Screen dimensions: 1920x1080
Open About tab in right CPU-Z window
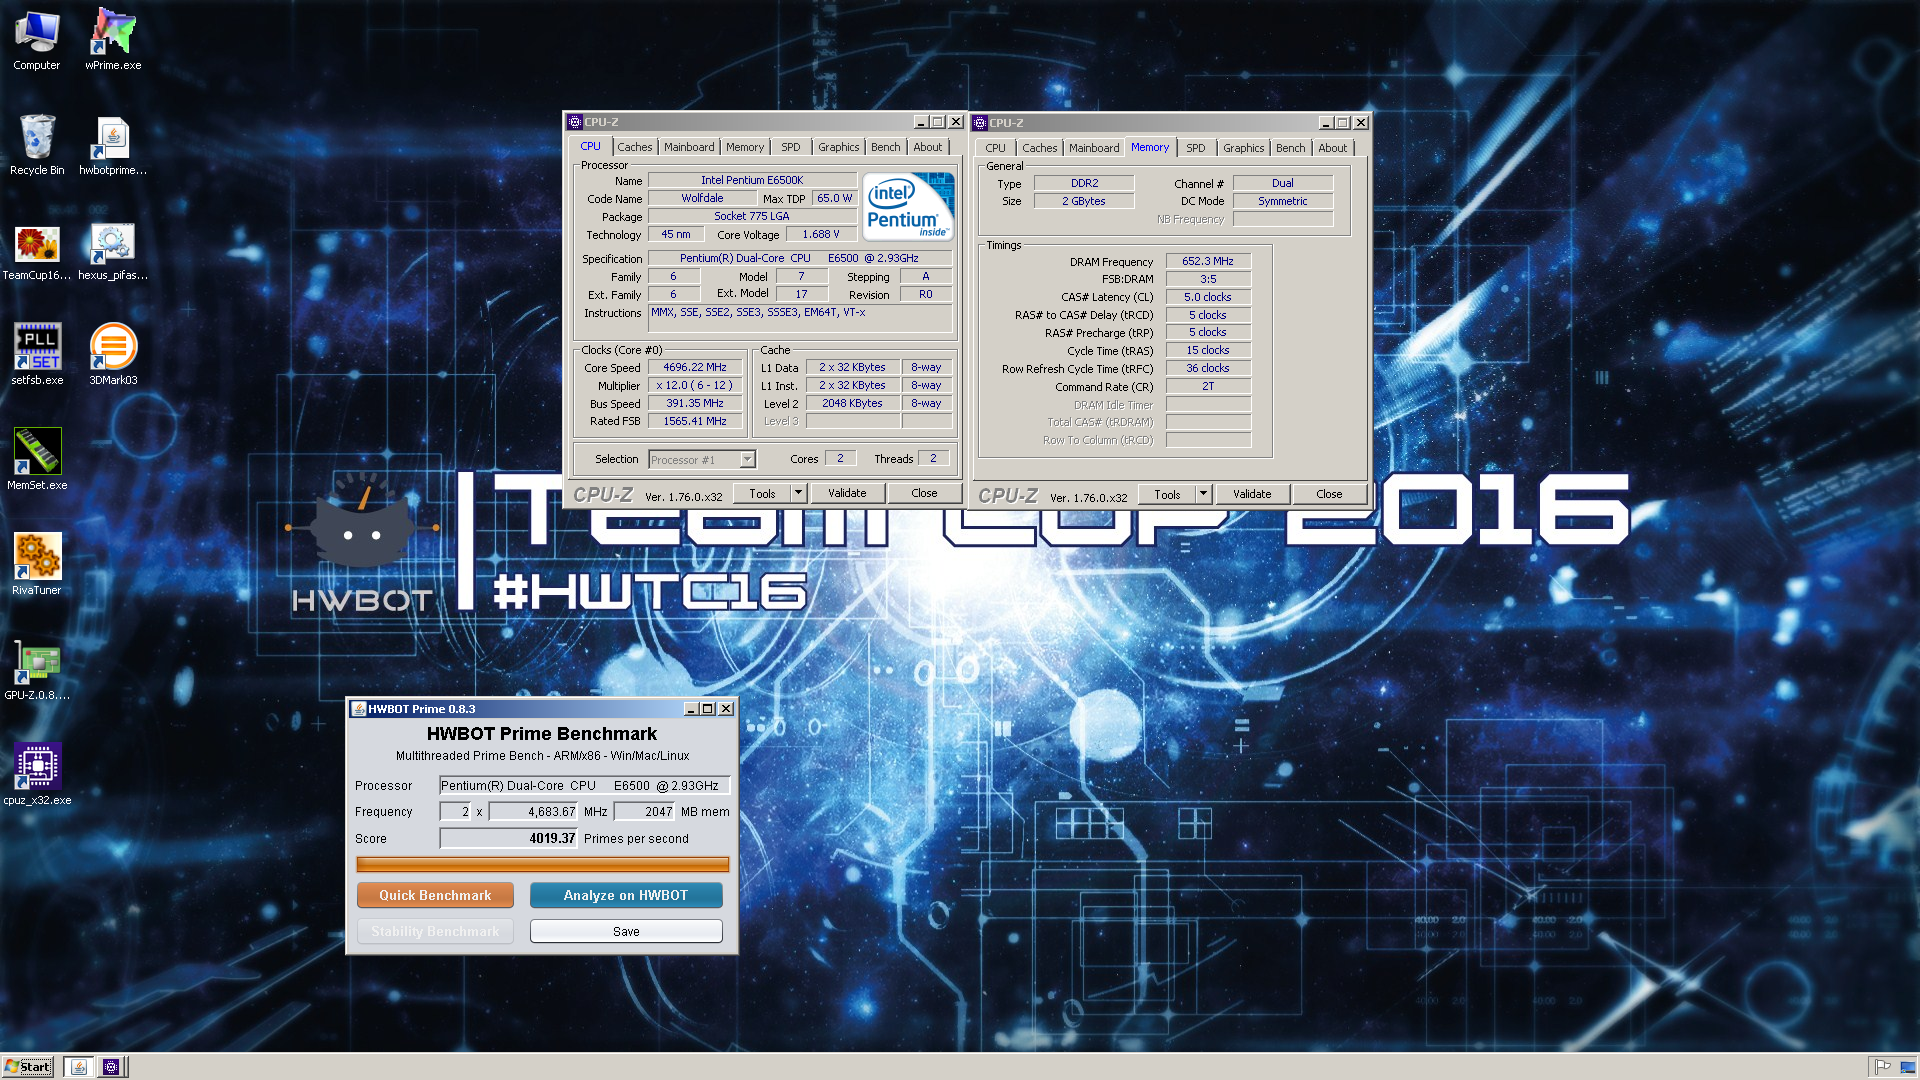tap(1333, 148)
